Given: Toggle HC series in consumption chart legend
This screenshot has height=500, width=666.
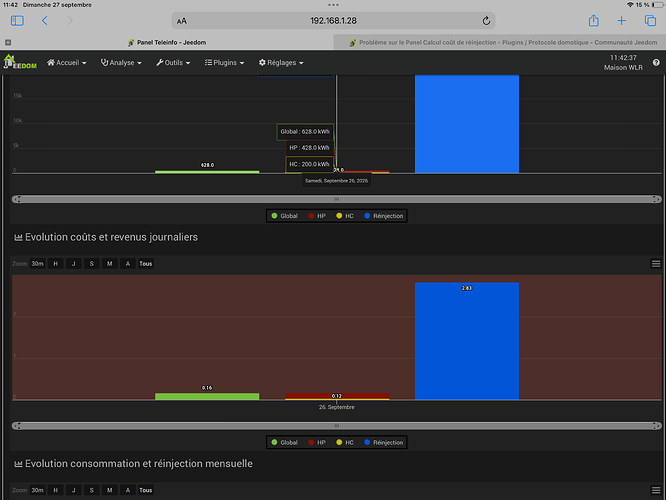Looking at the screenshot, I should [345, 216].
